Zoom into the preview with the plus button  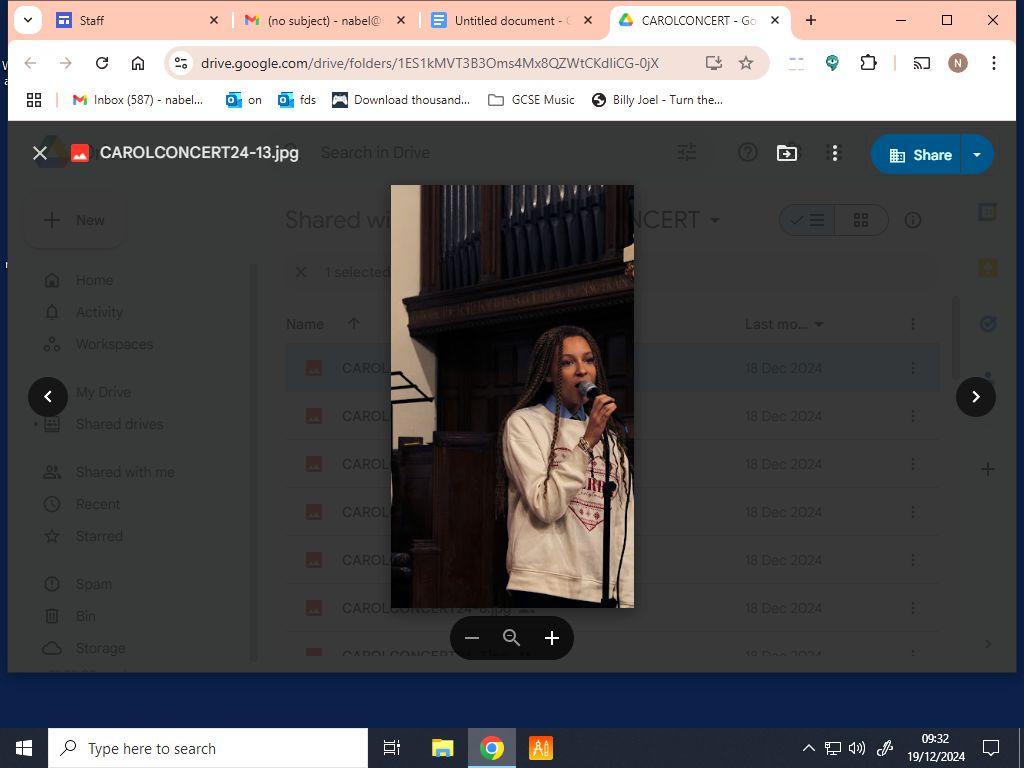coord(552,638)
